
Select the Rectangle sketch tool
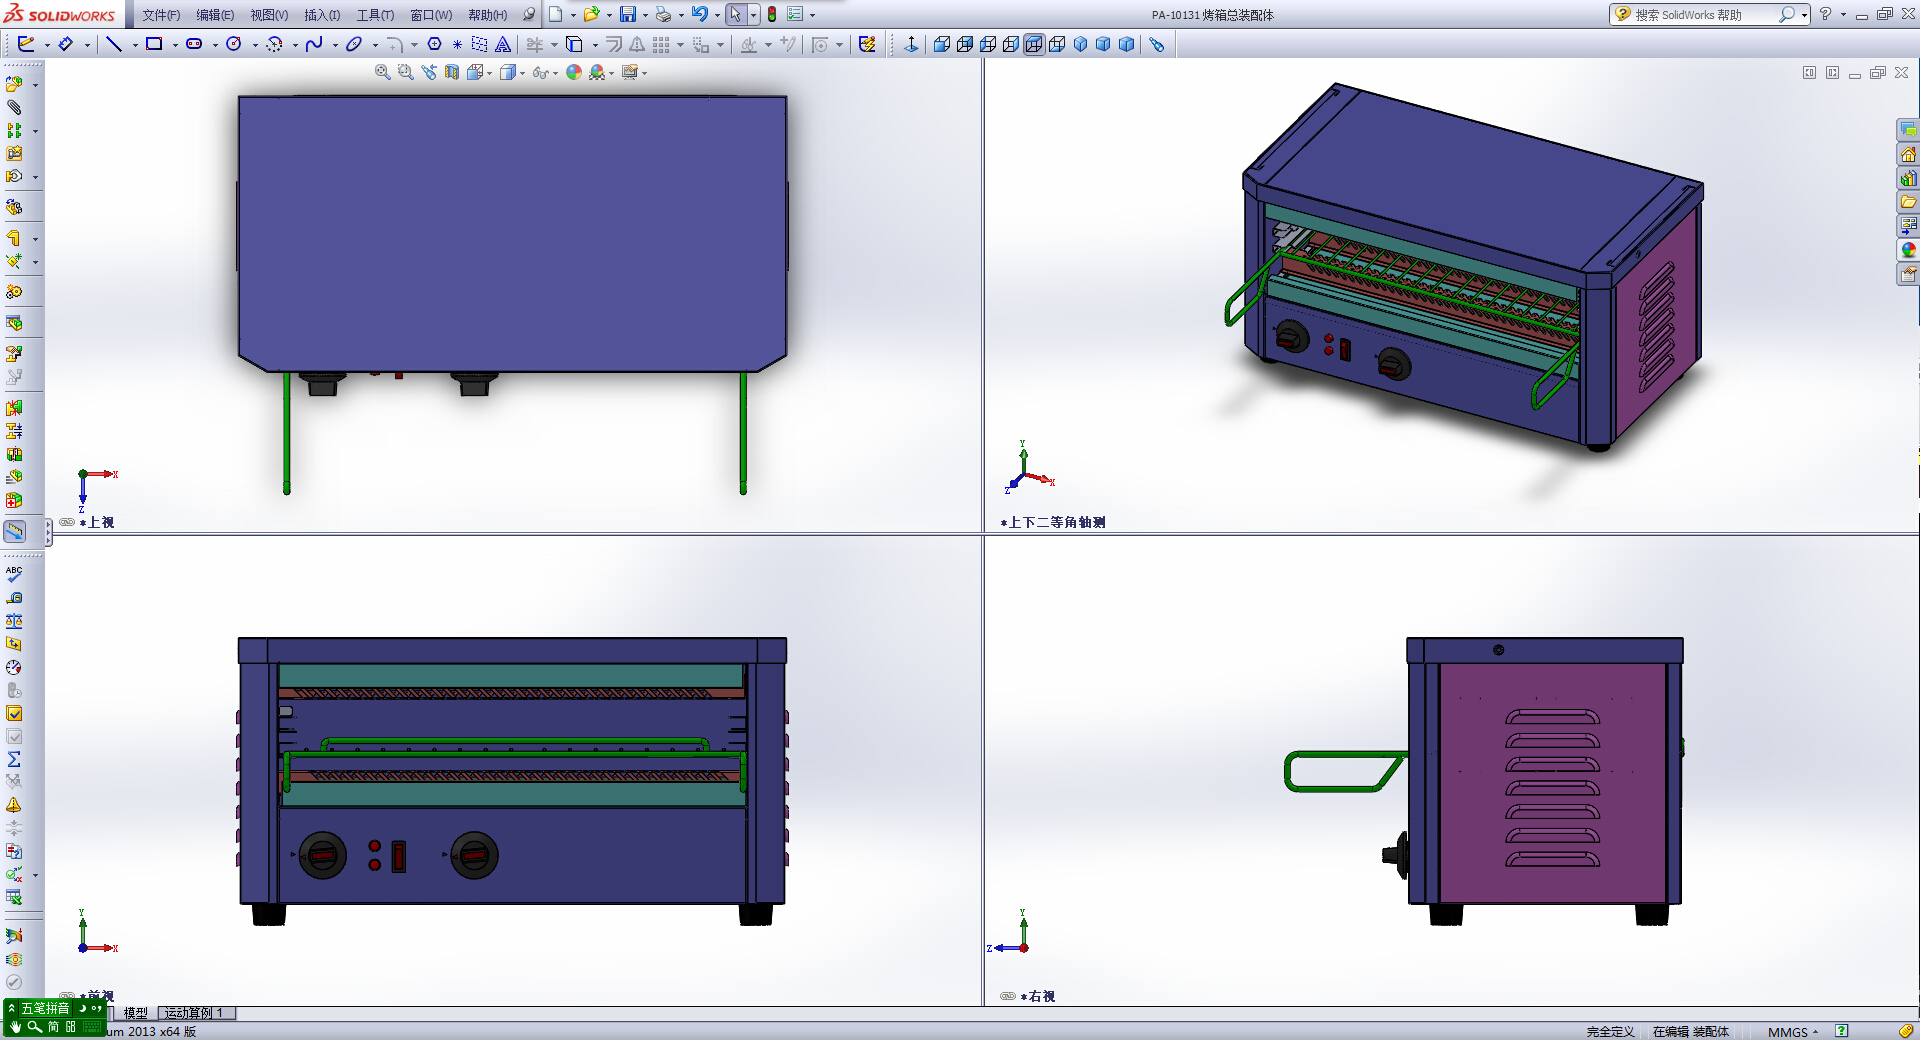click(154, 44)
